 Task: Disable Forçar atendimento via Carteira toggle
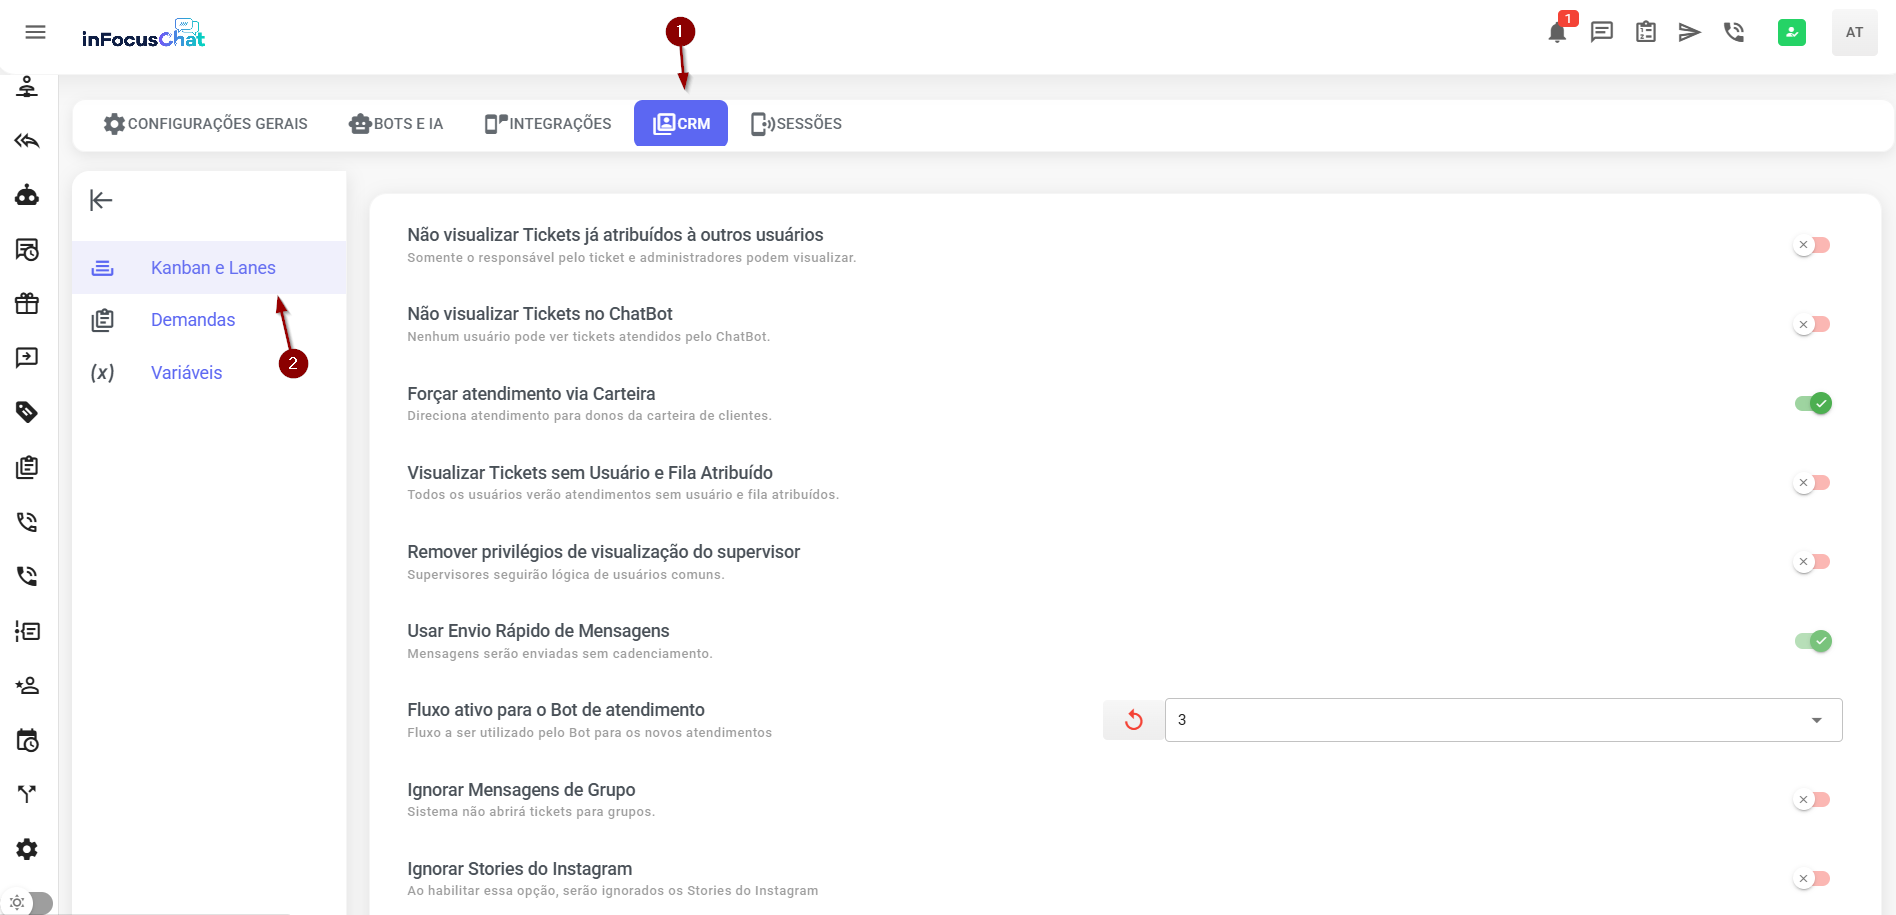[1812, 403]
